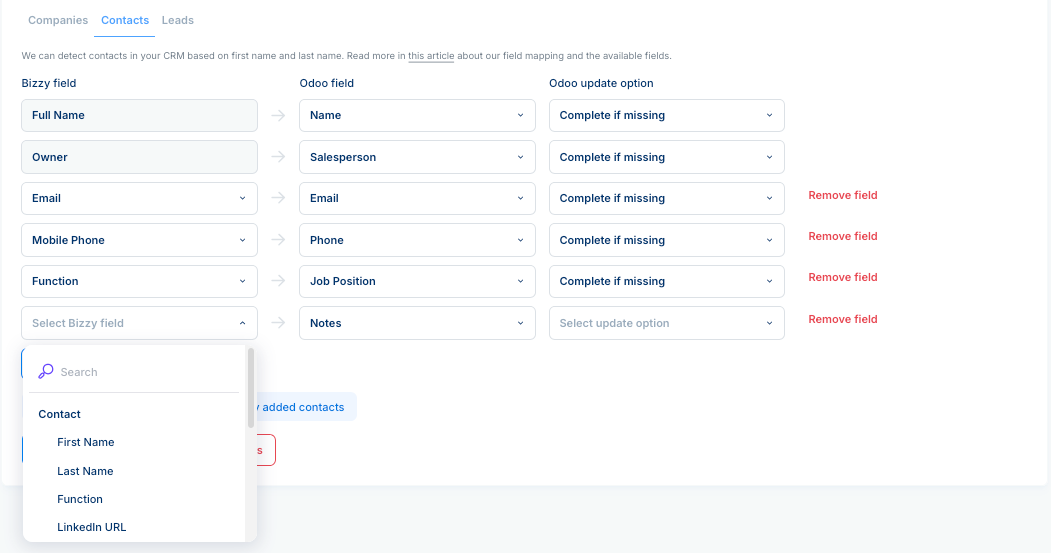1052x553 pixels.
Task: Collapse the Select Bizzy field chevron
Action: click(242, 323)
